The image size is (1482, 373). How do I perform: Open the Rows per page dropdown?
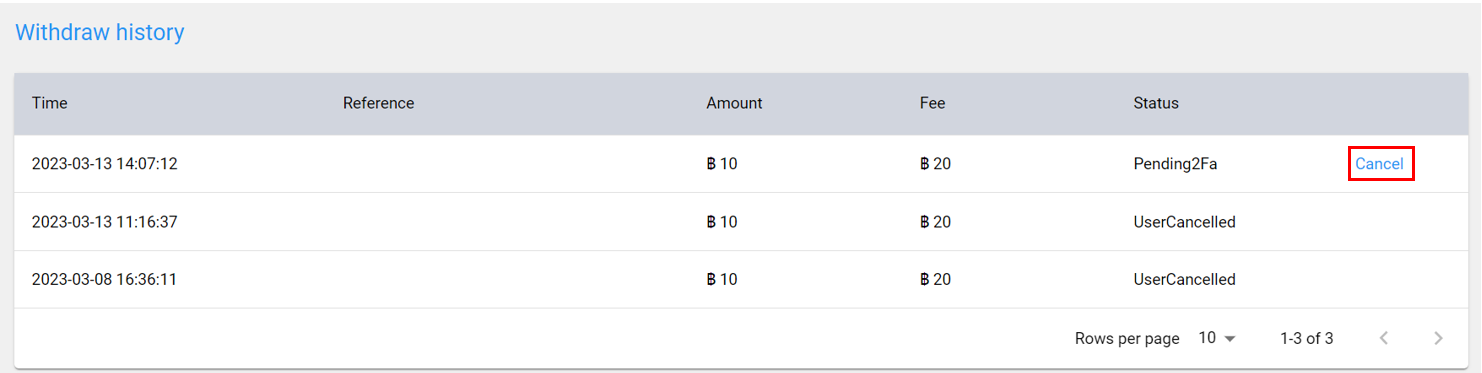click(x=1217, y=338)
